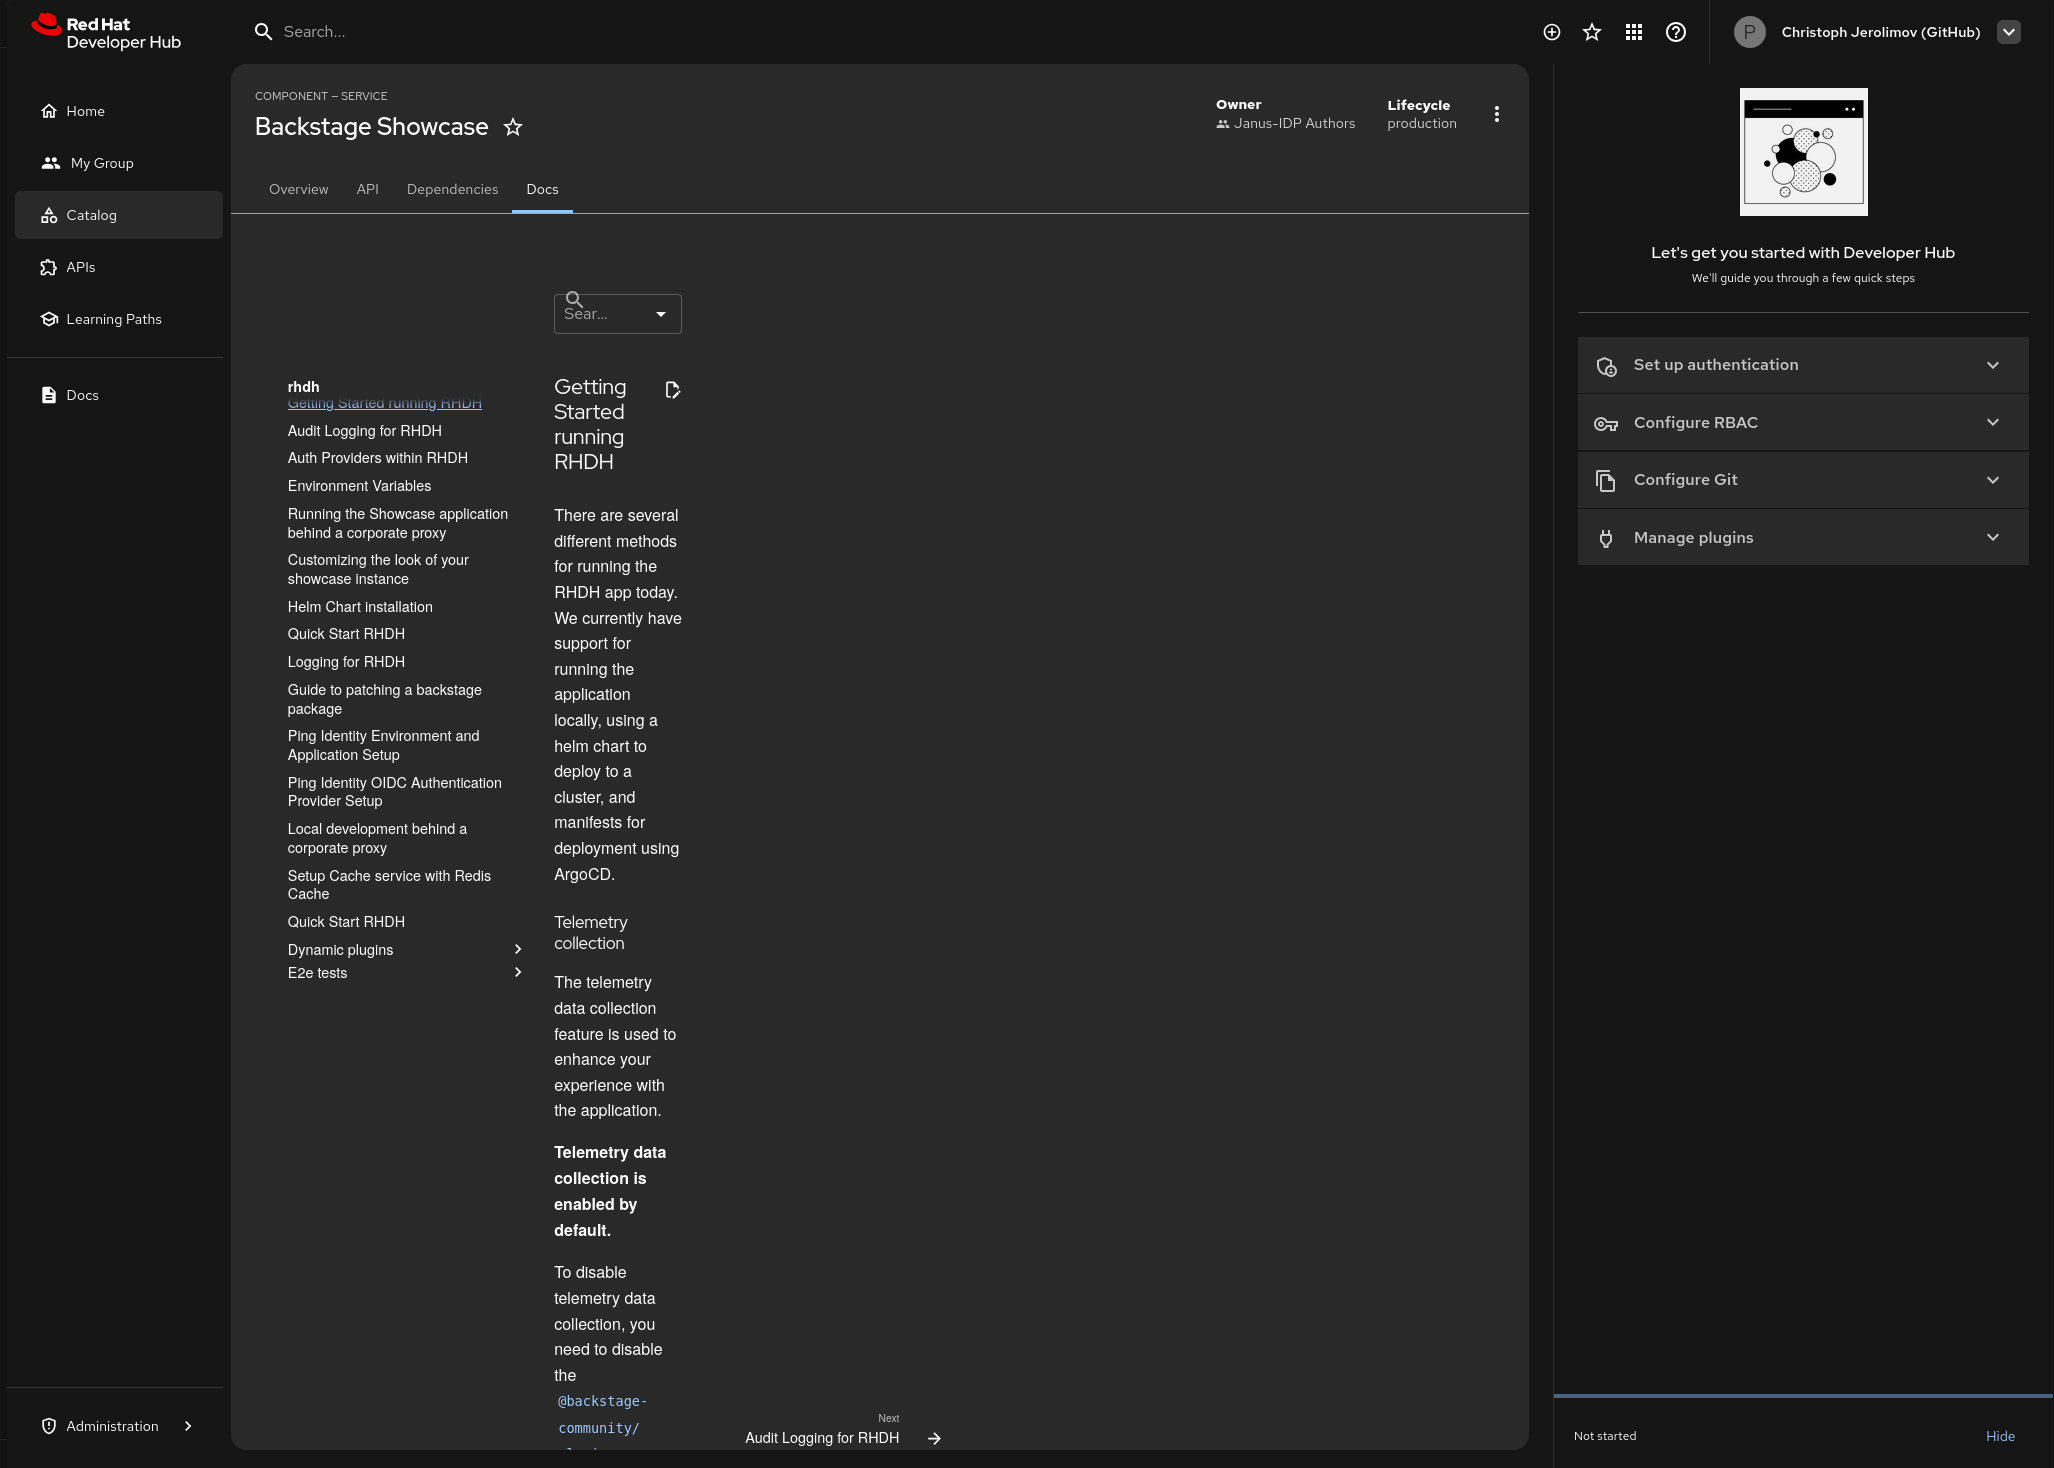
Task: Switch to the Overview tab
Action: click(x=298, y=189)
